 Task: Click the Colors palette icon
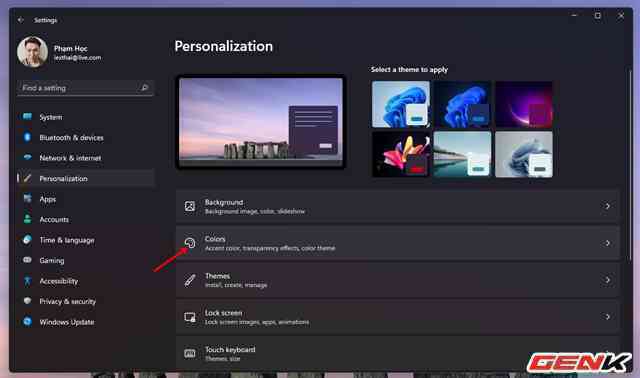pyautogui.click(x=189, y=243)
